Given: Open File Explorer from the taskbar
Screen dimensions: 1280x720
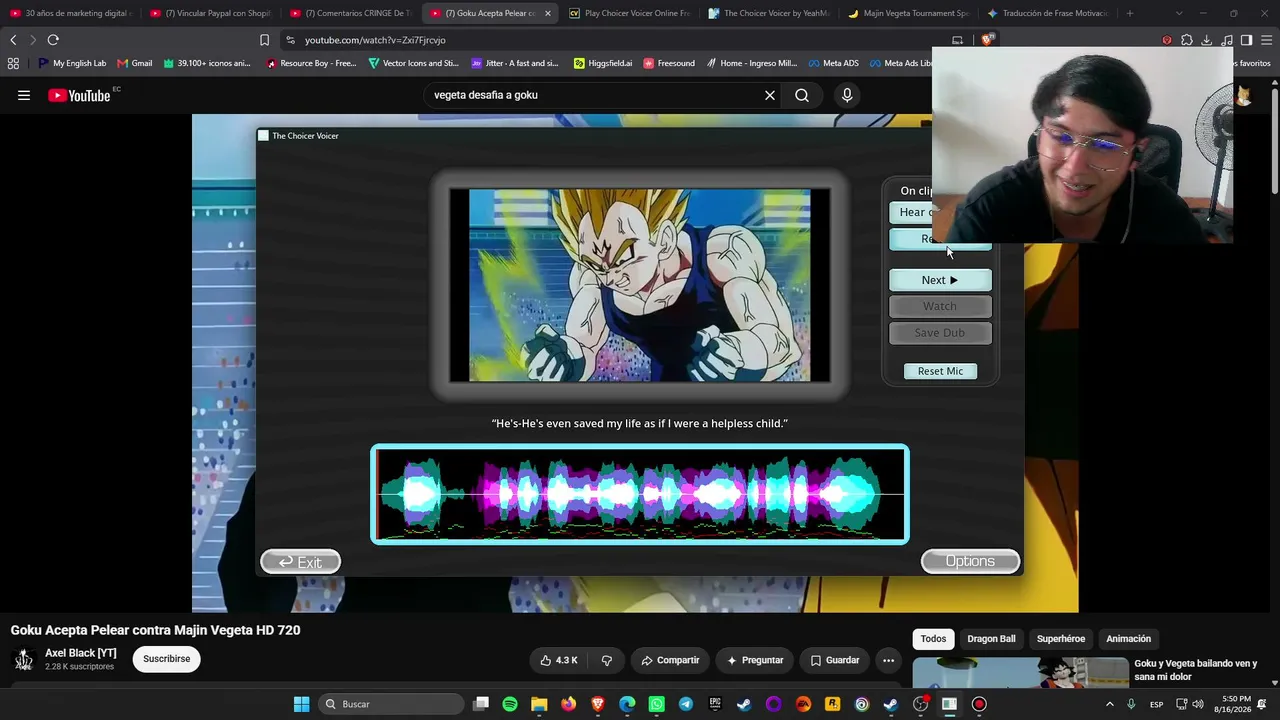Looking at the screenshot, I should point(539,704).
